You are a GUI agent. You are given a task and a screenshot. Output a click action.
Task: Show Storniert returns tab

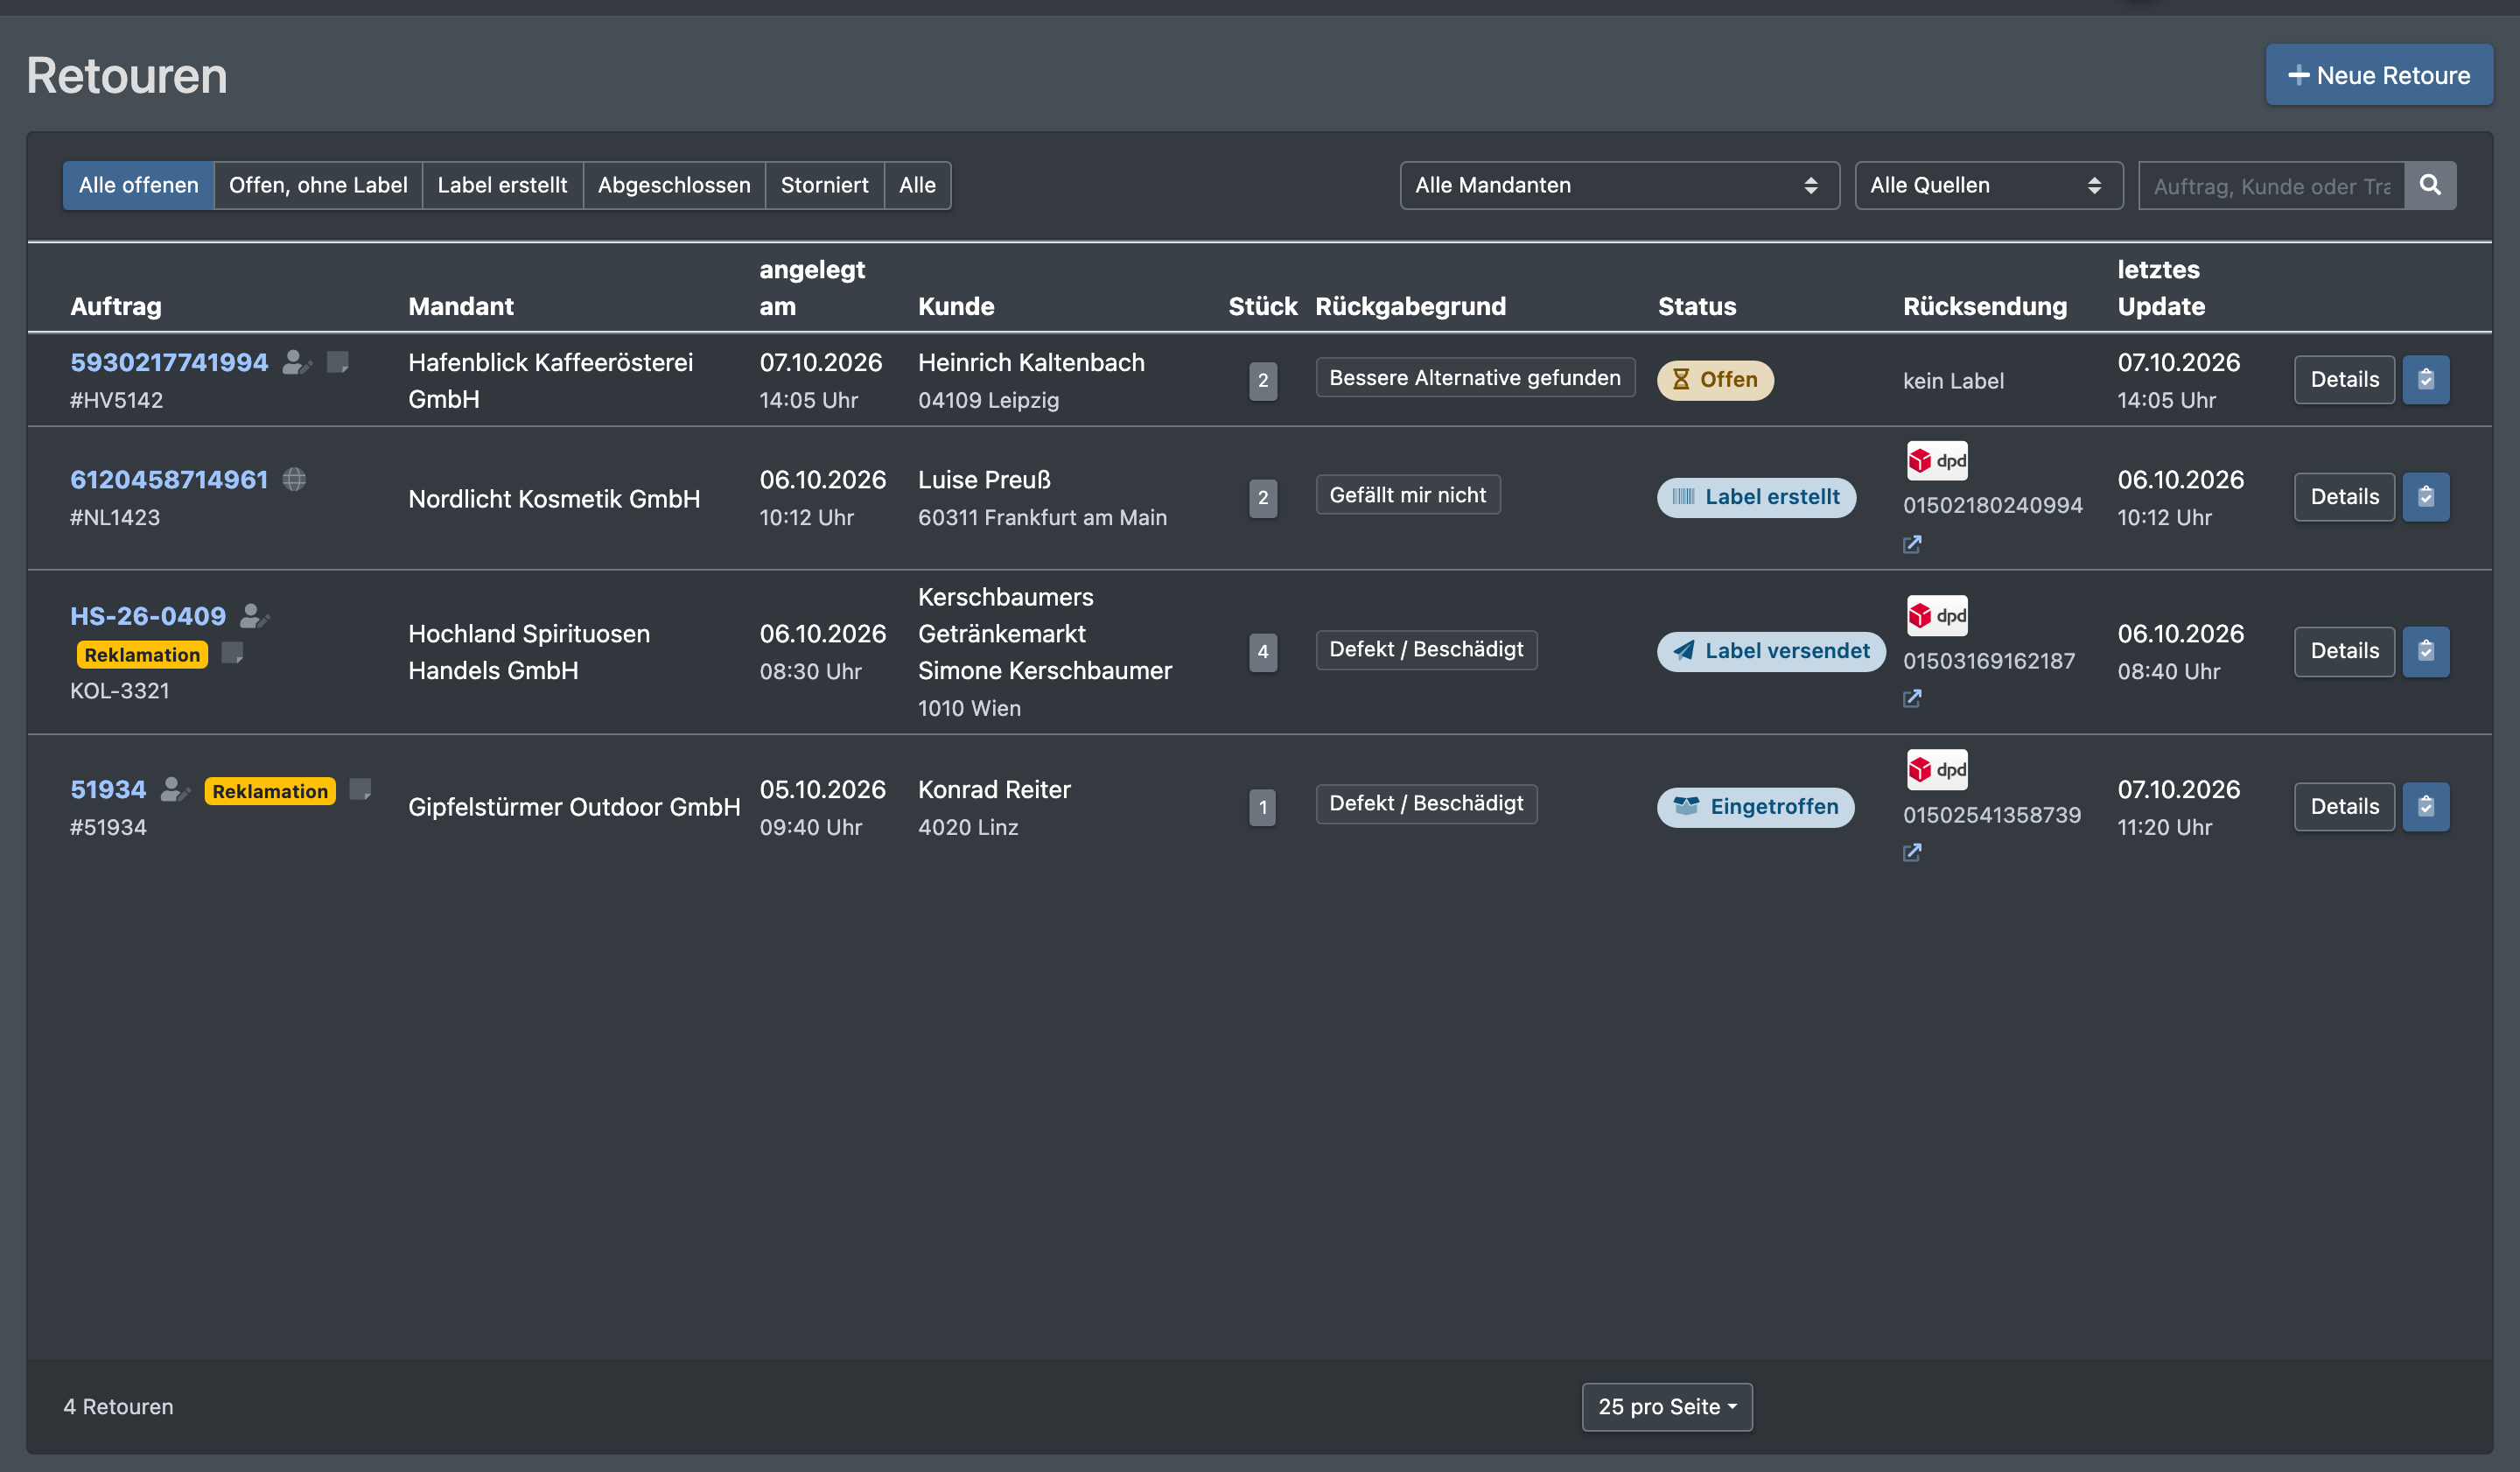[824, 185]
